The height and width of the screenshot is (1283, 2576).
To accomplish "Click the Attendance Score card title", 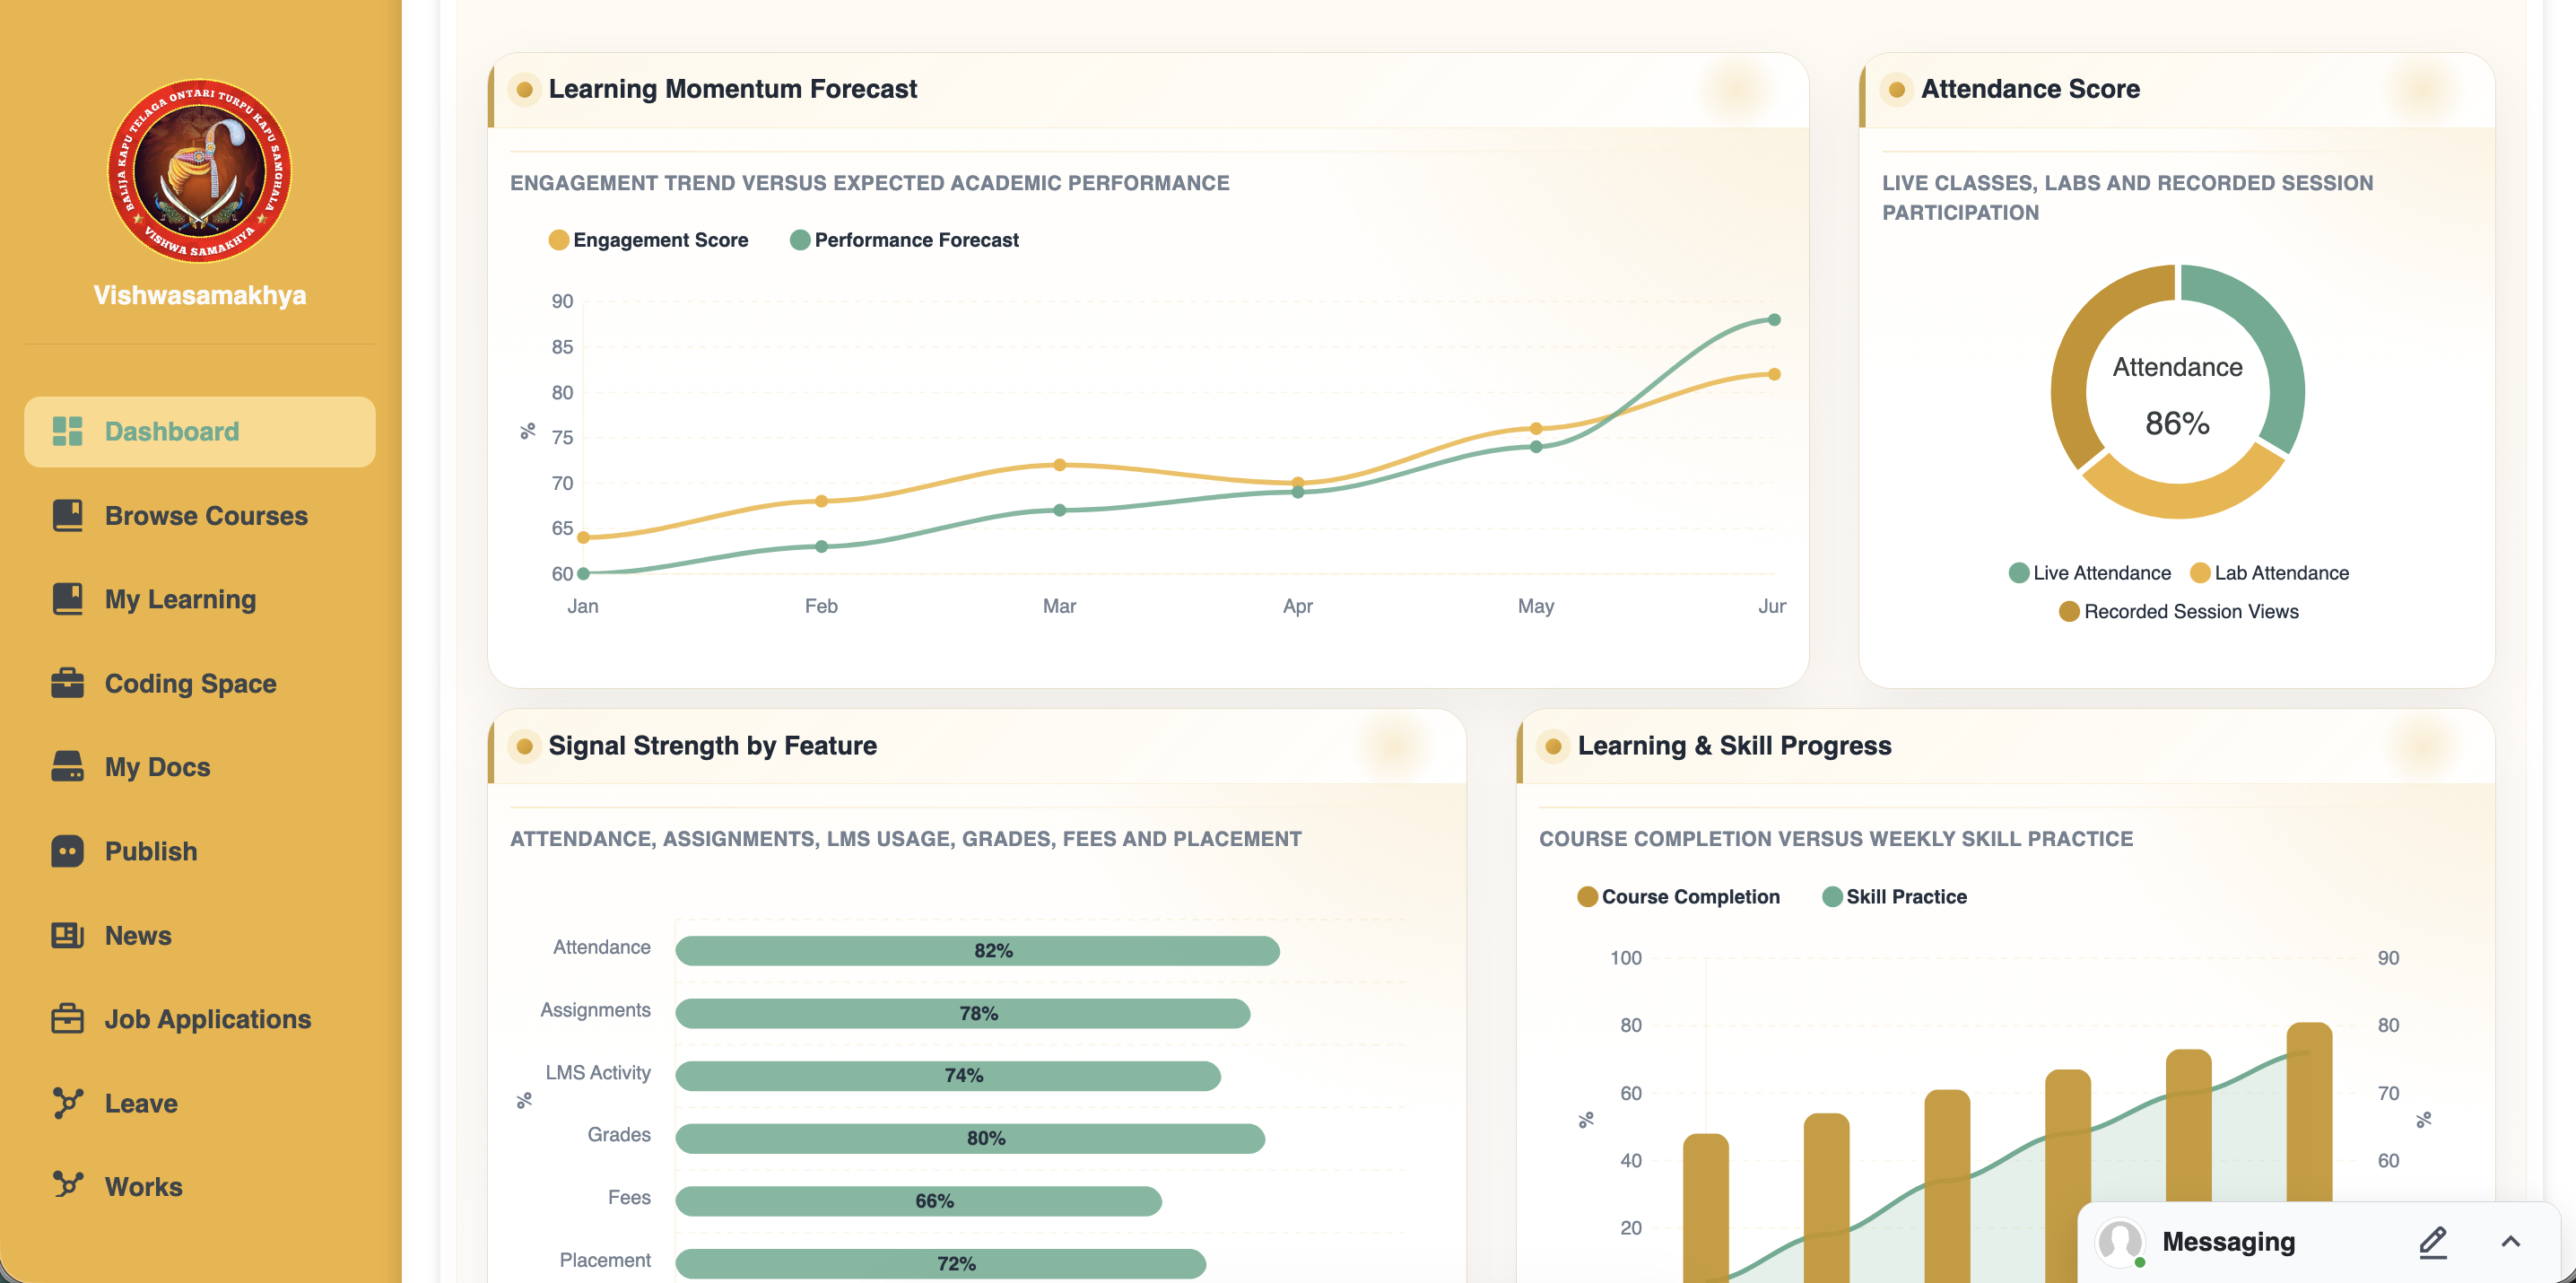I will 2030,89.
